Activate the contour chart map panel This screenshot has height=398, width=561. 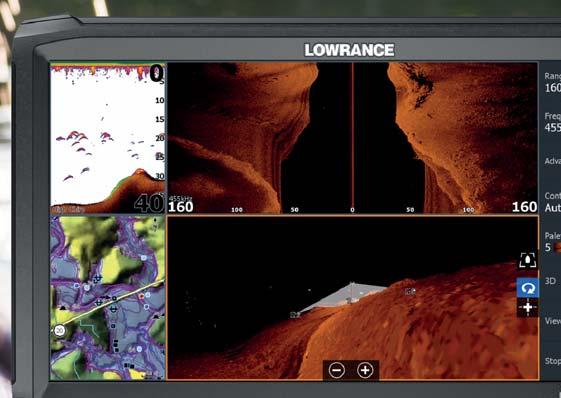coord(108,298)
